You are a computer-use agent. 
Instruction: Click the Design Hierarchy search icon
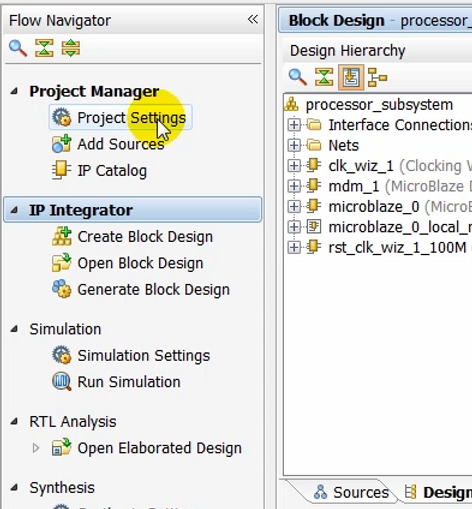point(298,77)
